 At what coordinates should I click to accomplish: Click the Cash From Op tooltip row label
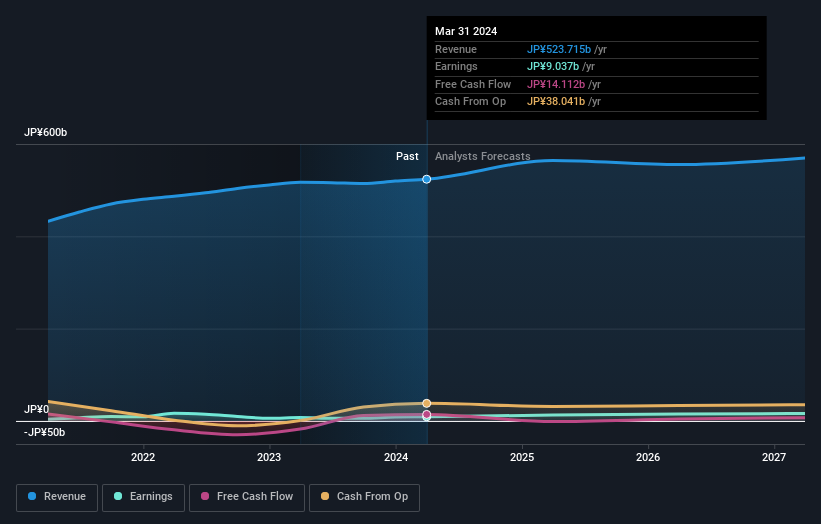click(470, 102)
